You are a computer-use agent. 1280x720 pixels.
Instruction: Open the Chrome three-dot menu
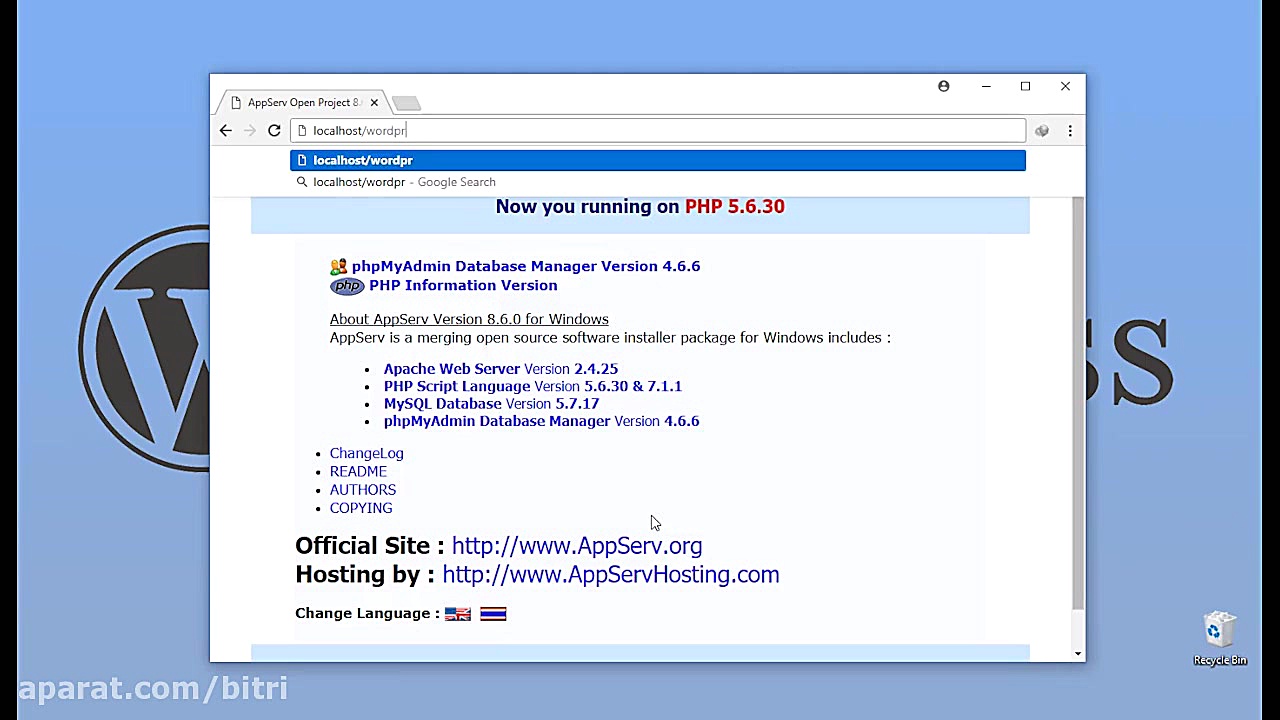[1070, 130]
